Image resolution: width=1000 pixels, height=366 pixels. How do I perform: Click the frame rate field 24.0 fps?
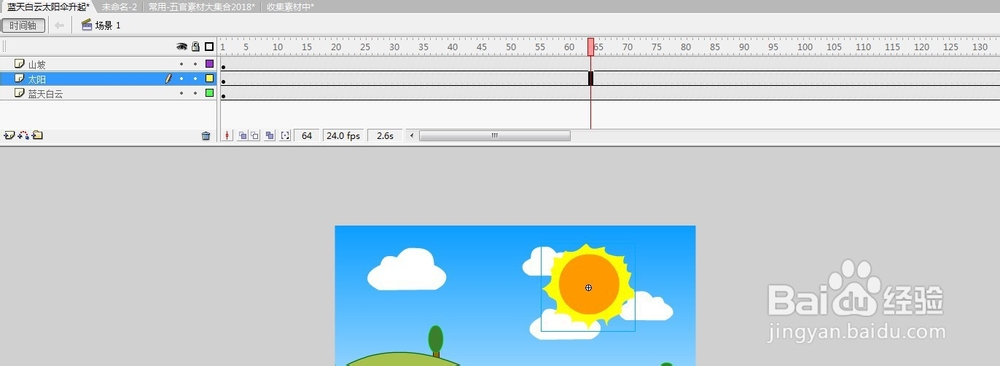point(343,136)
